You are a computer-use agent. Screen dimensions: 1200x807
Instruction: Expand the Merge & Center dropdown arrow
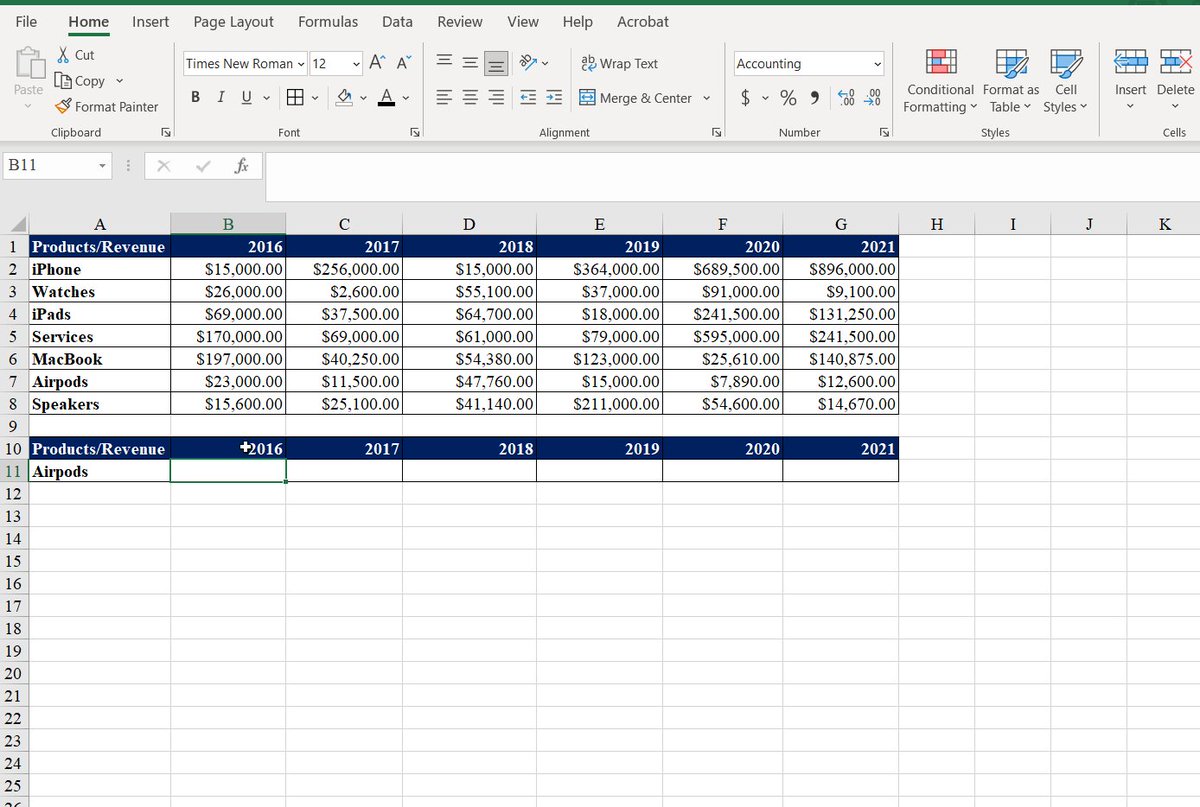pos(707,98)
